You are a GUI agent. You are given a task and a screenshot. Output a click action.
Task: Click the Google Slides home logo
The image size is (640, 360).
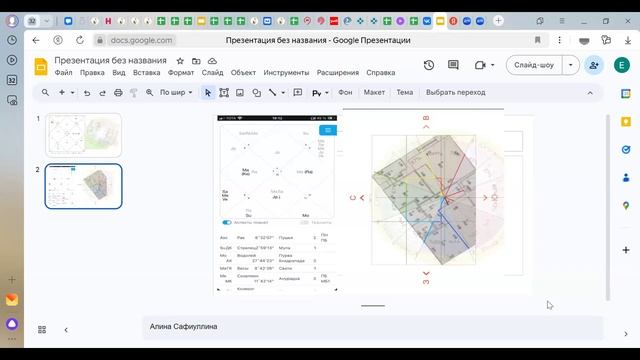pyautogui.click(x=41, y=67)
